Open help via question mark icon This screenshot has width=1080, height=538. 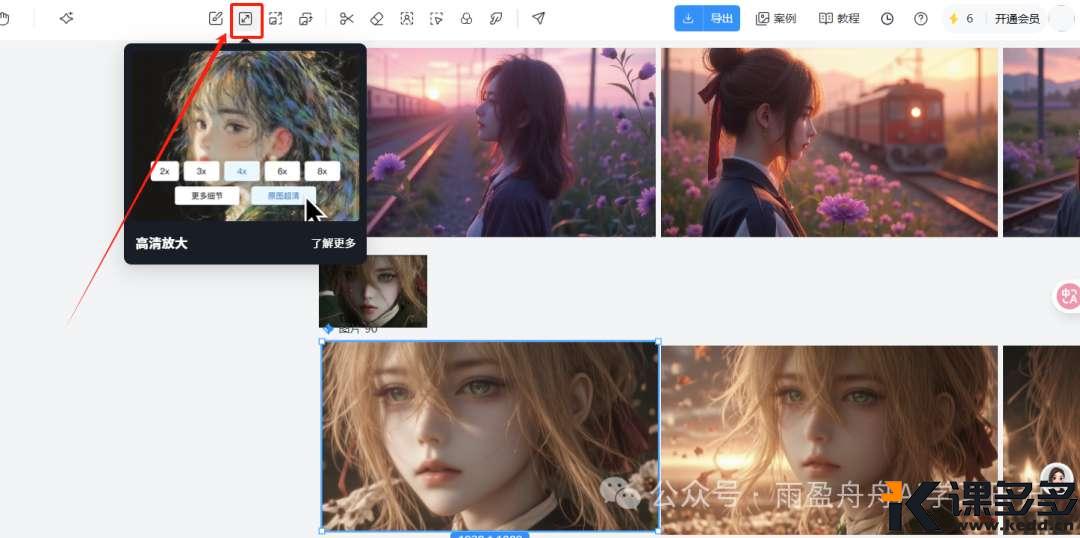(921, 18)
